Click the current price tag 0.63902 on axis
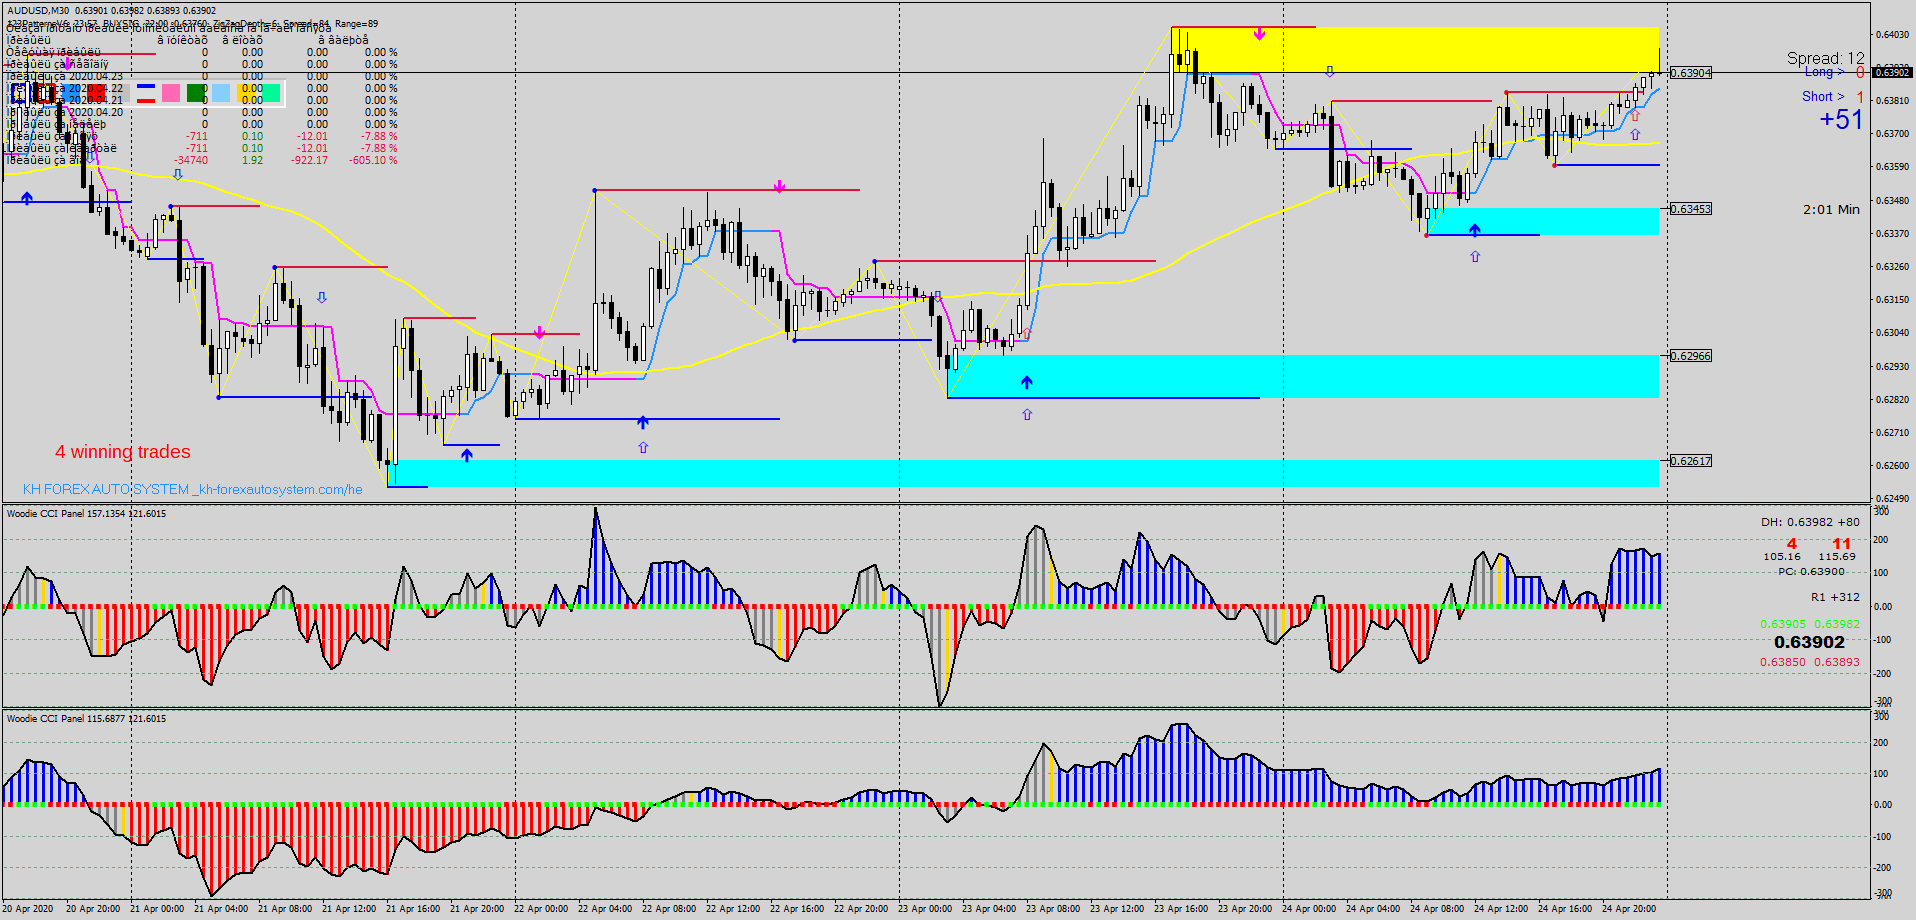1916x920 pixels. [x=1892, y=72]
